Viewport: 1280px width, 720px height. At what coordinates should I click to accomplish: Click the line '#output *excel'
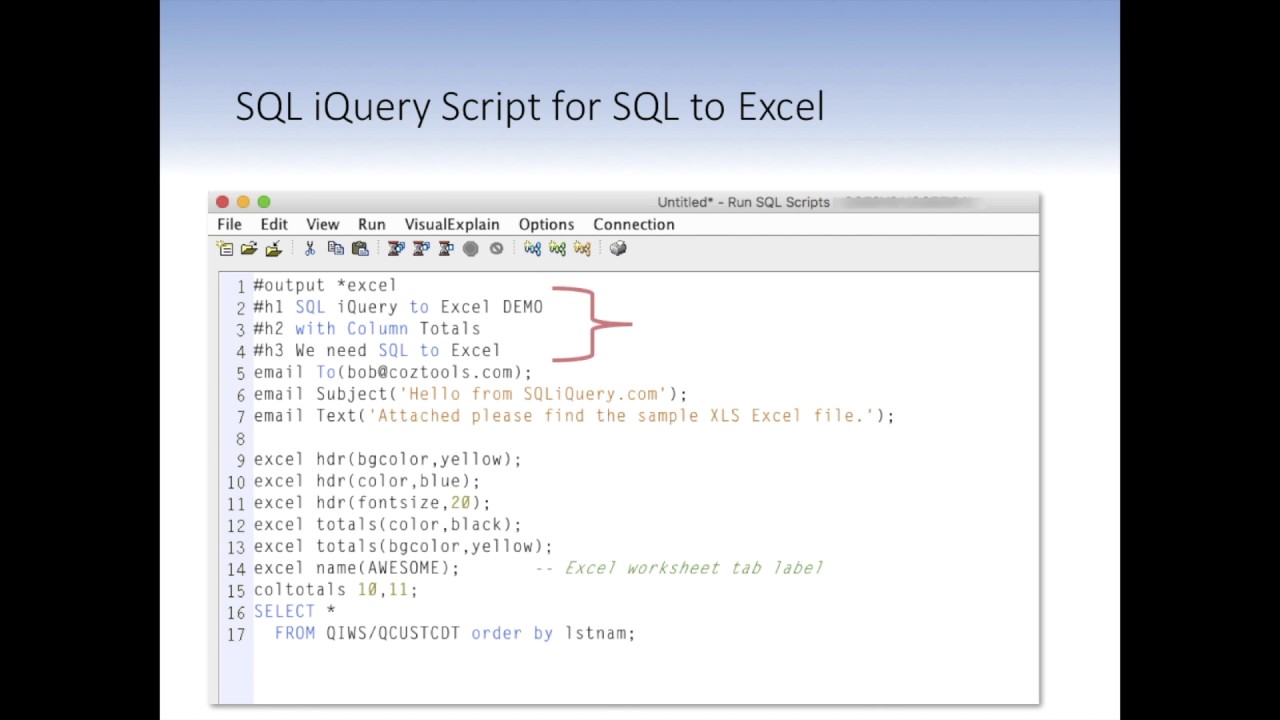coord(325,286)
